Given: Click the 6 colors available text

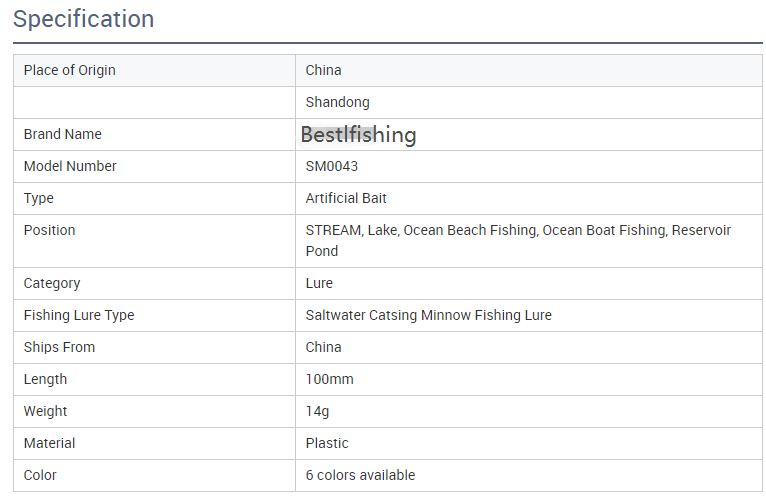Looking at the screenshot, I should 360,475.
